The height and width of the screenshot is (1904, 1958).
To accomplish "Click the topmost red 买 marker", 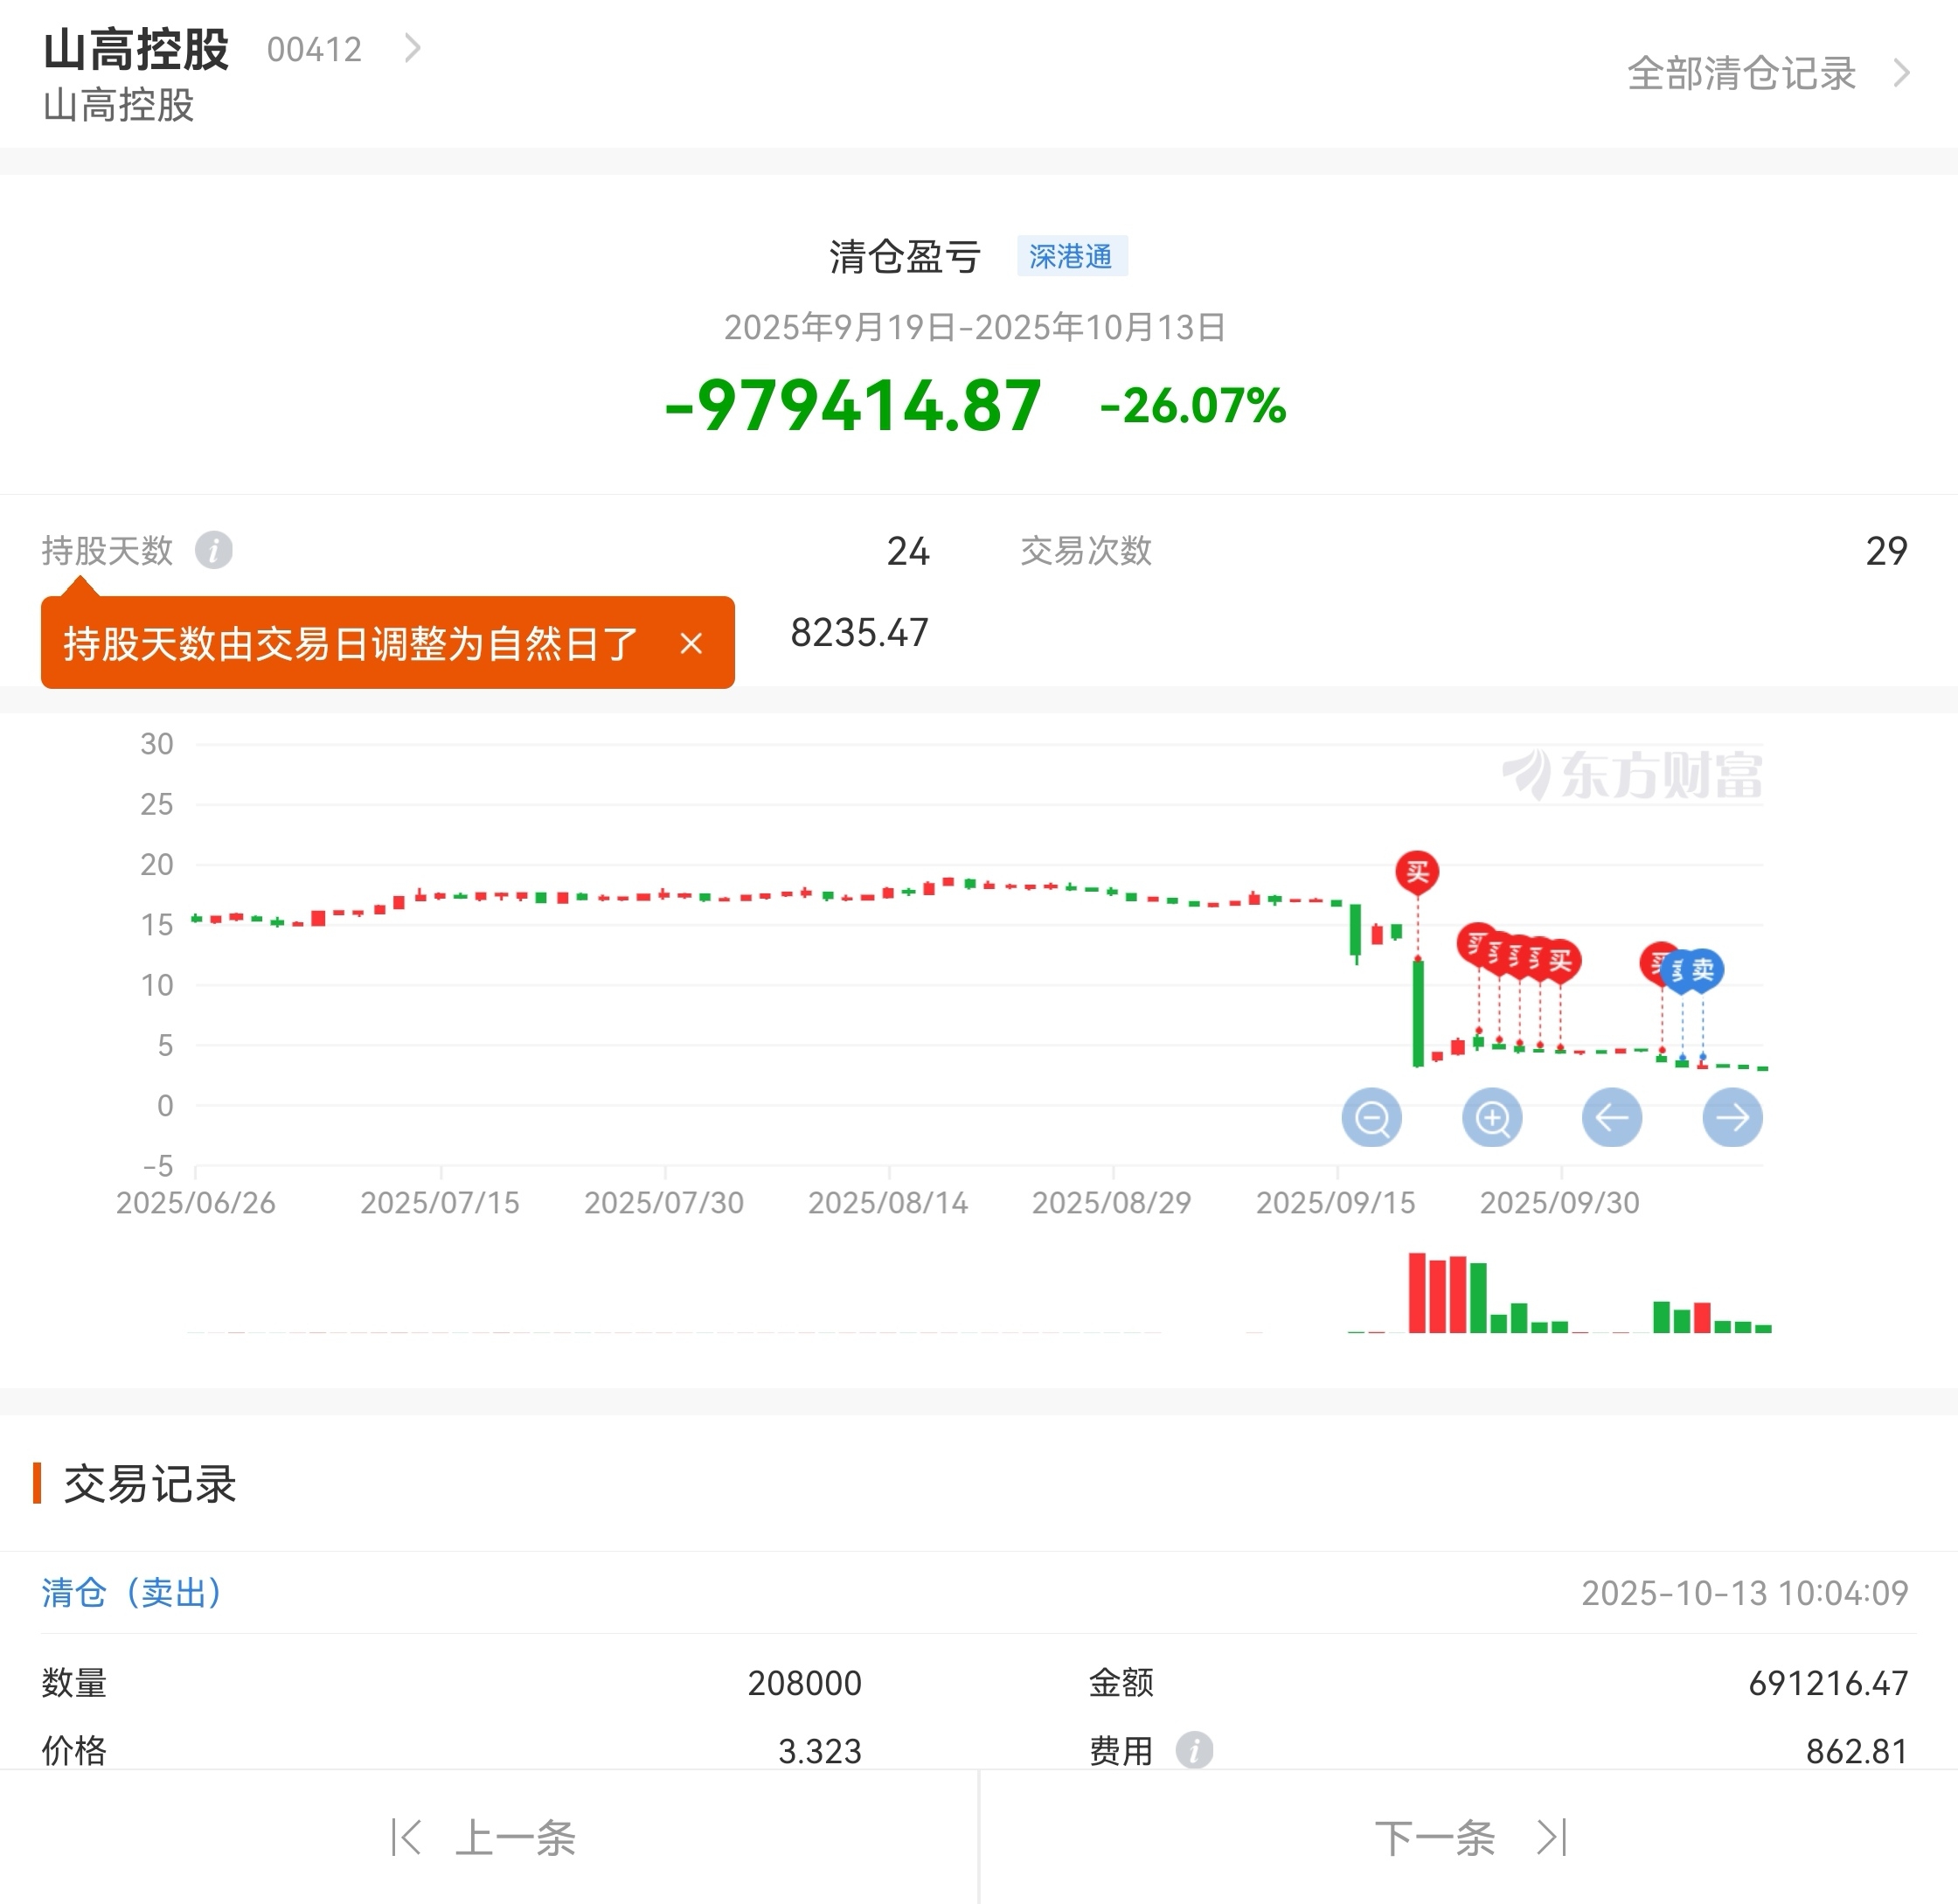I will click(x=1417, y=872).
